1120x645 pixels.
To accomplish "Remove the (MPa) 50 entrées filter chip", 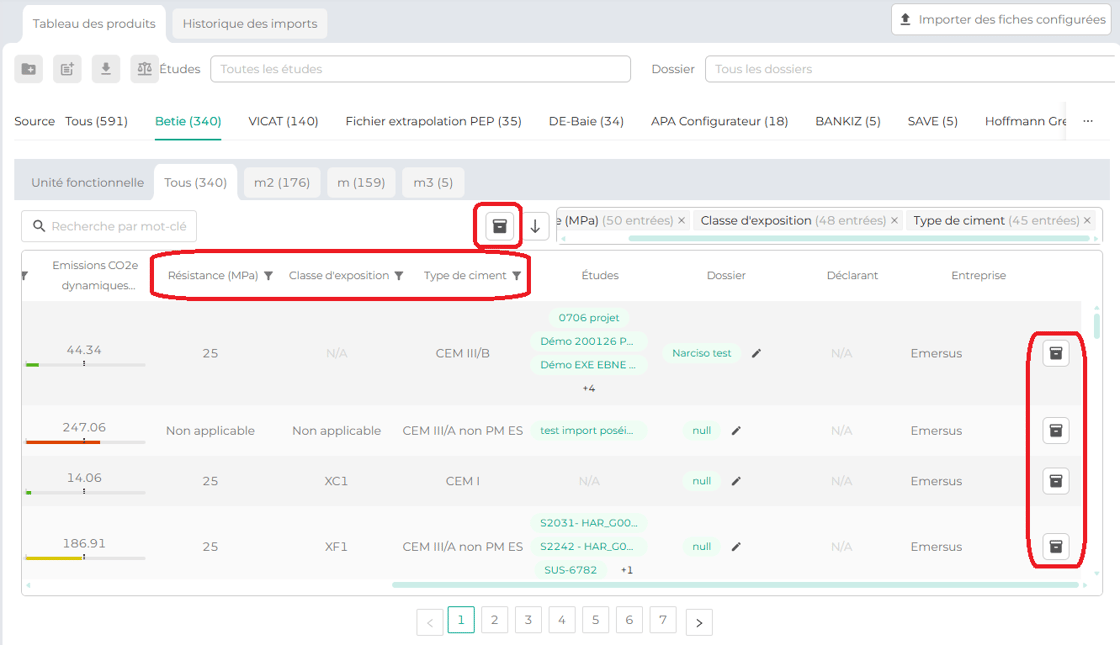I will pos(681,221).
